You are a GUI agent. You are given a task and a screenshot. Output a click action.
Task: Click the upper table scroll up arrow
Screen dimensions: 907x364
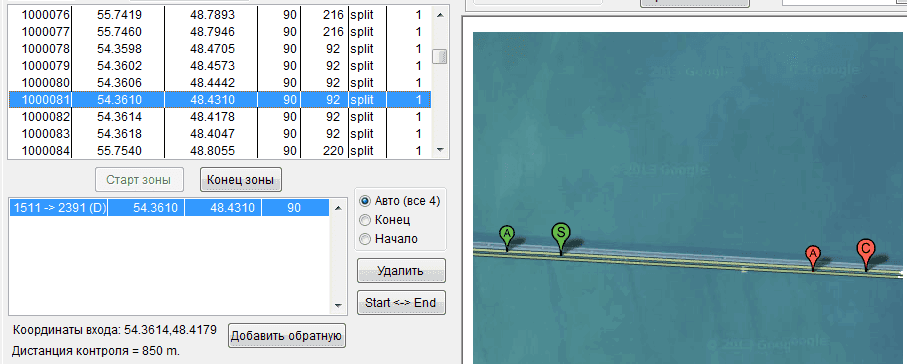coord(440,15)
